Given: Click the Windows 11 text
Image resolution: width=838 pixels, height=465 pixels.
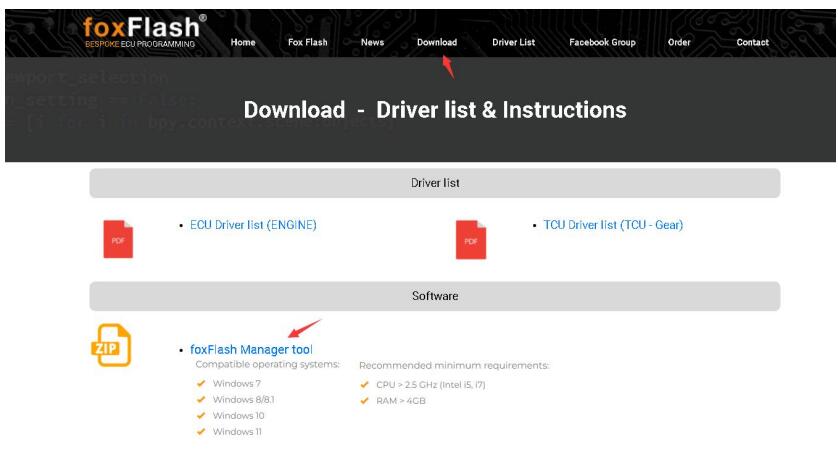Looking at the screenshot, I should click(237, 431).
